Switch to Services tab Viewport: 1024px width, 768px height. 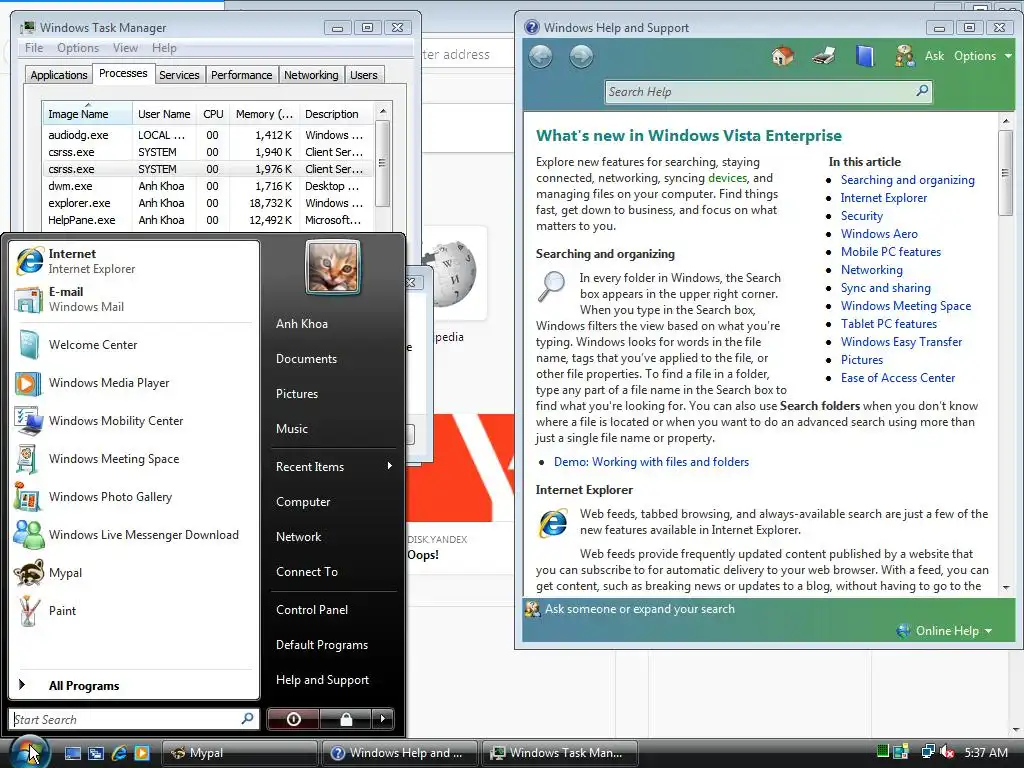[x=179, y=75]
